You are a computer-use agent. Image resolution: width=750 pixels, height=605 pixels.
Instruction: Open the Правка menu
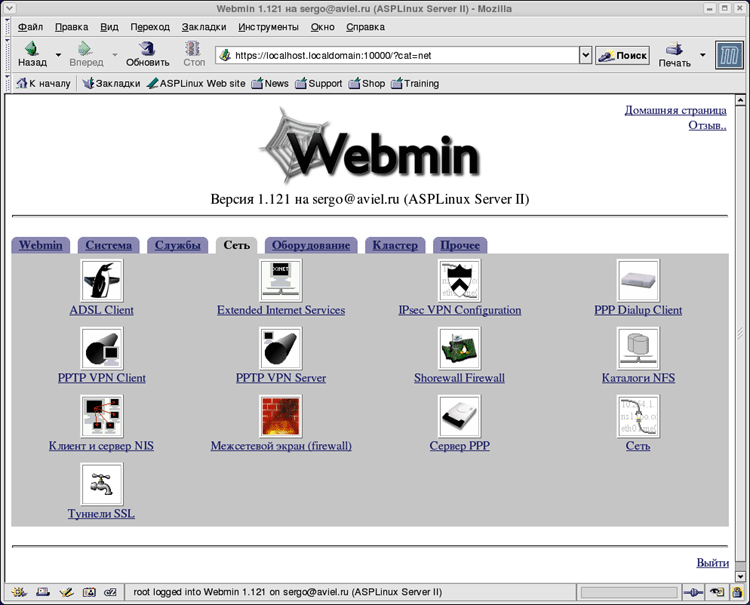click(71, 27)
